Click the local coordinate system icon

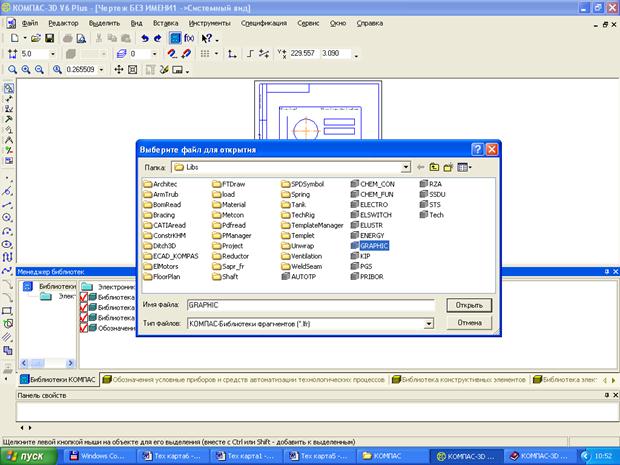(232, 54)
